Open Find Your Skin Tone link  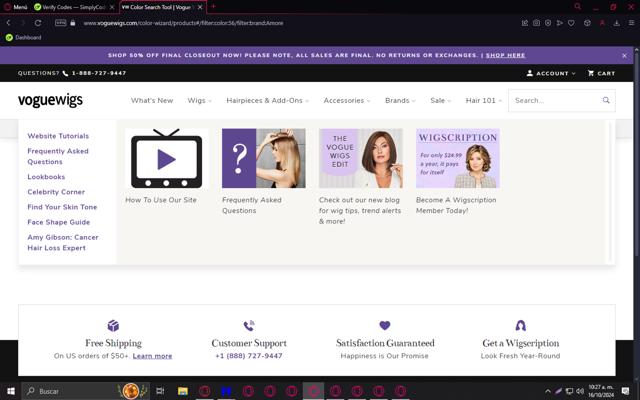pyautogui.click(x=62, y=207)
